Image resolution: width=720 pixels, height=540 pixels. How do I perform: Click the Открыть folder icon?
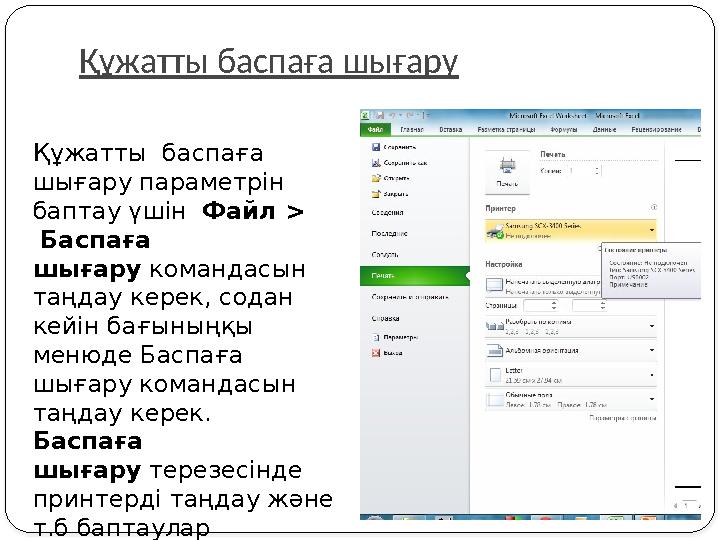pyautogui.click(x=376, y=178)
